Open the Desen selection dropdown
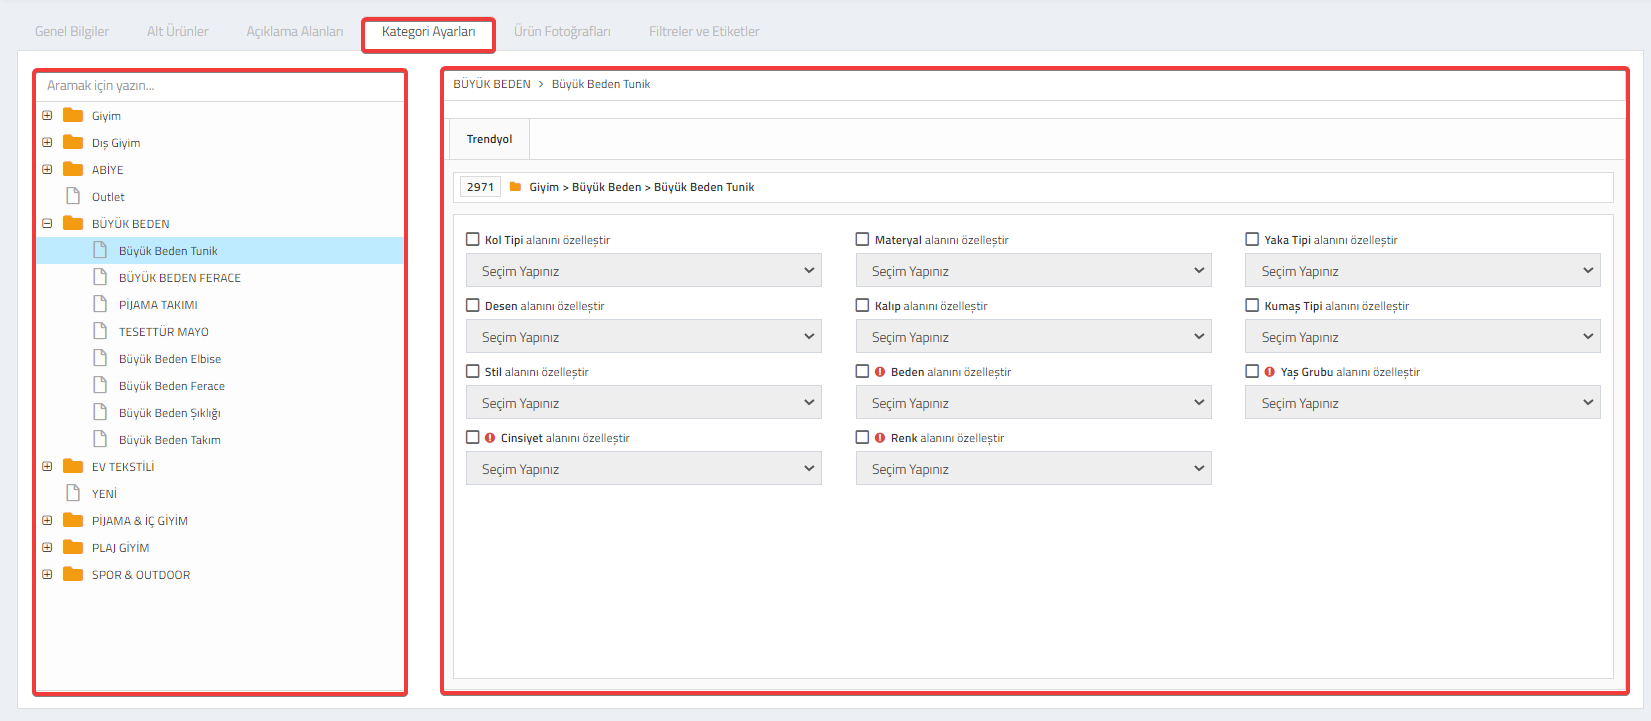The image size is (1651, 721). point(644,337)
